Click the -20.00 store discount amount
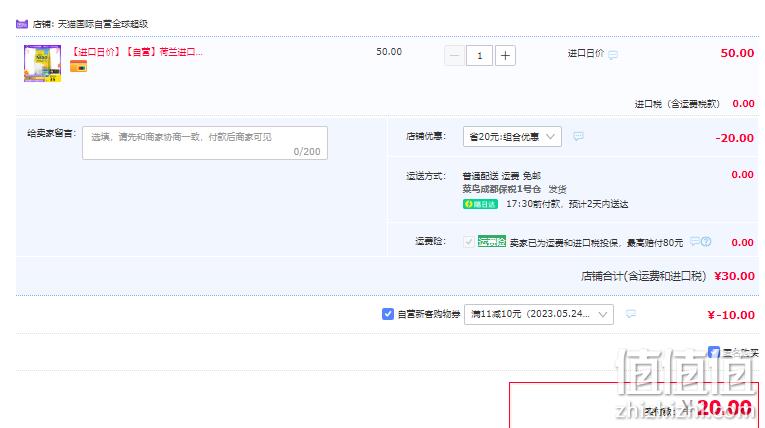765x428 pixels. tap(734, 138)
